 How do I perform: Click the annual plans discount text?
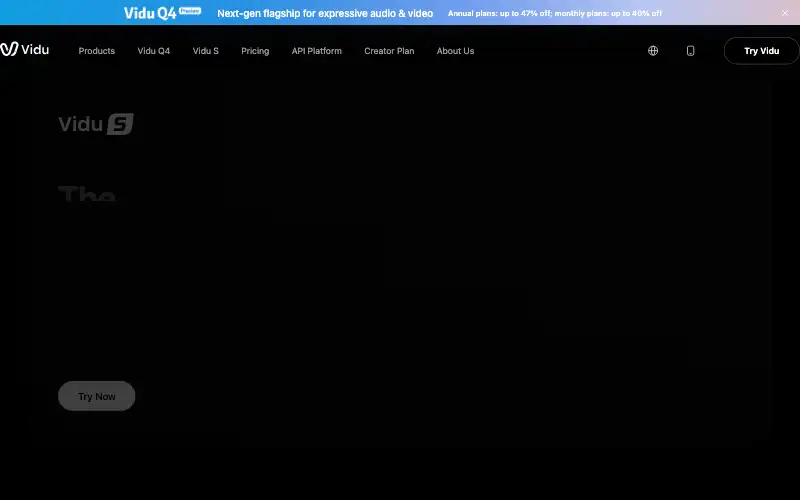click(555, 13)
